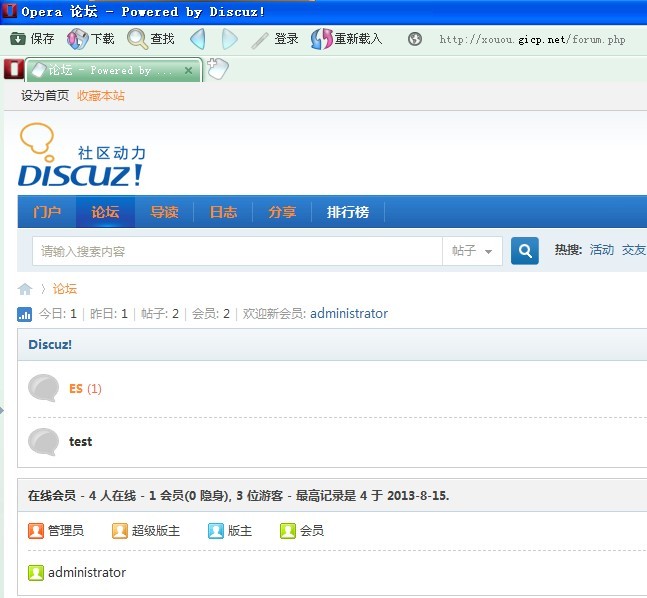Click the statistics bar chart icon
647x598 pixels.
(24, 314)
